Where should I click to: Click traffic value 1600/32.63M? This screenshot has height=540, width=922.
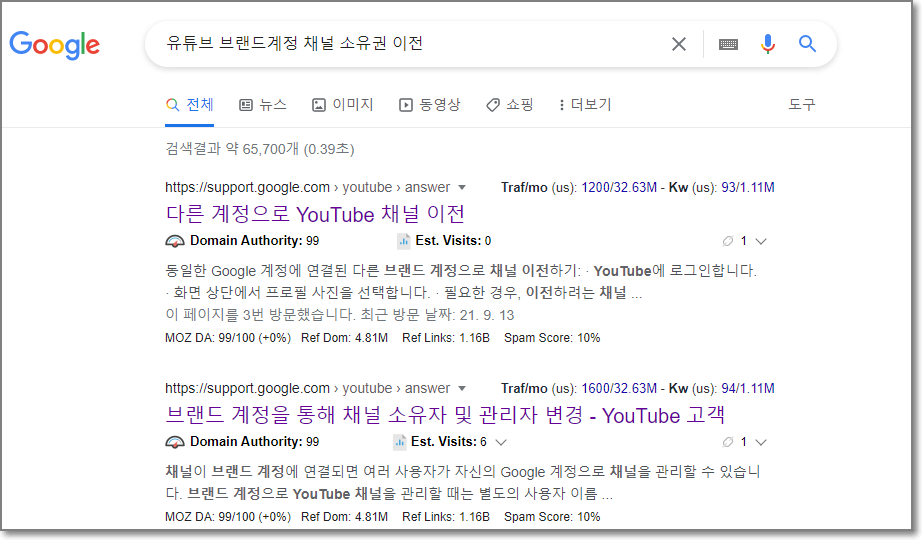pos(619,389)
